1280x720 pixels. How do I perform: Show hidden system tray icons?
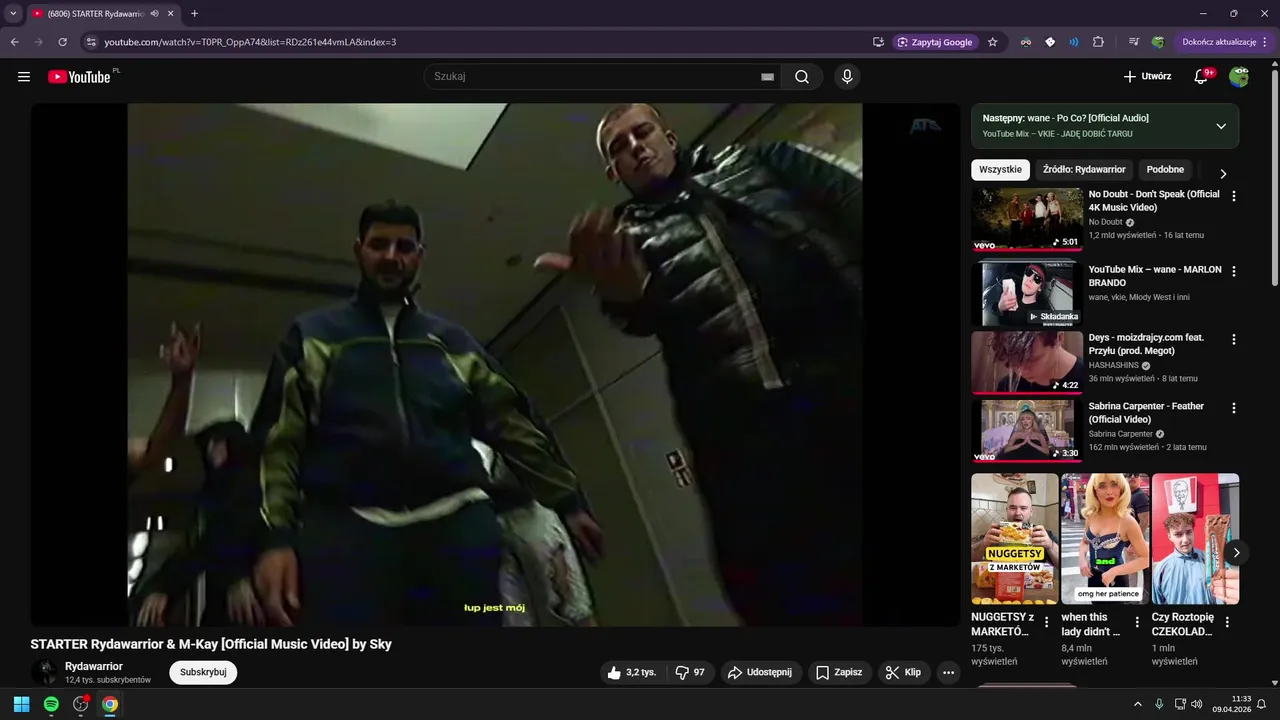(1137, 704)
